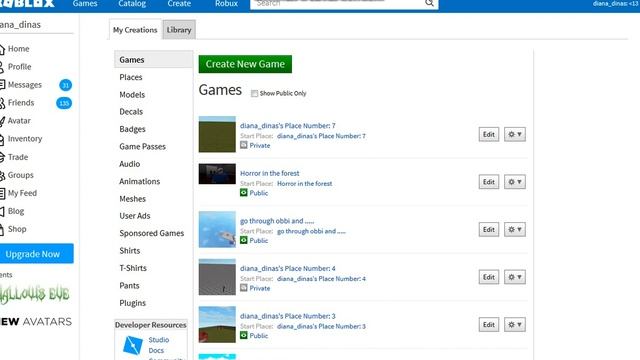The width and height of the screenshot is (640, 360).
Task: Select Pants in the creations category list
Action: (129, 286)
